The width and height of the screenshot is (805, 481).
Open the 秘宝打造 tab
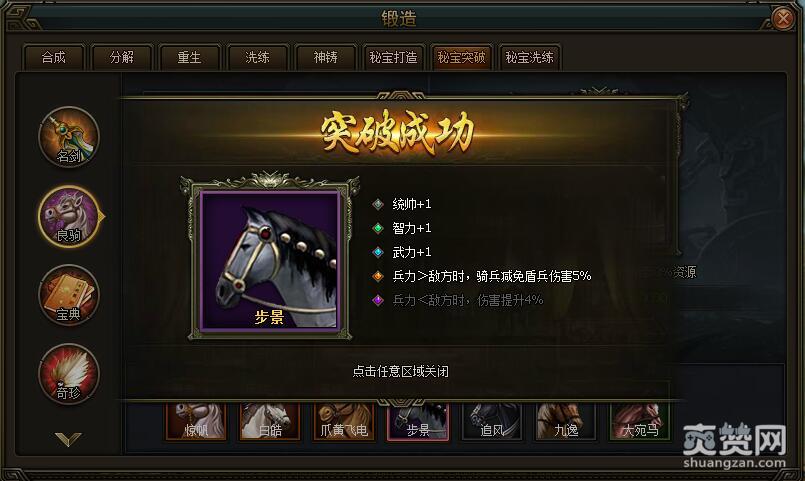coord(393,57)
